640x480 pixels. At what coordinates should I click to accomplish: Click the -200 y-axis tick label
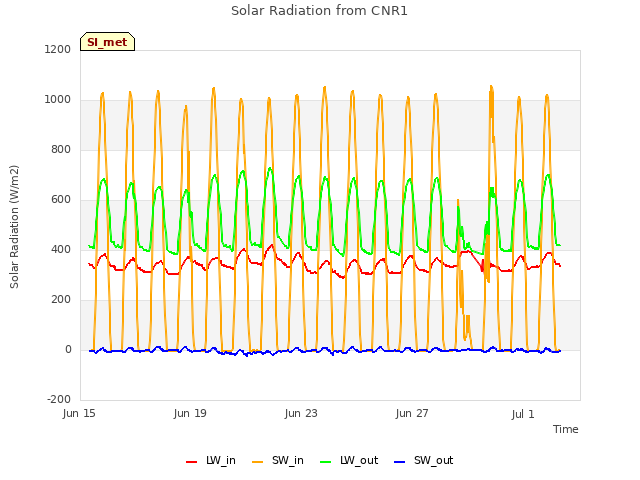(x=59, y=399)
